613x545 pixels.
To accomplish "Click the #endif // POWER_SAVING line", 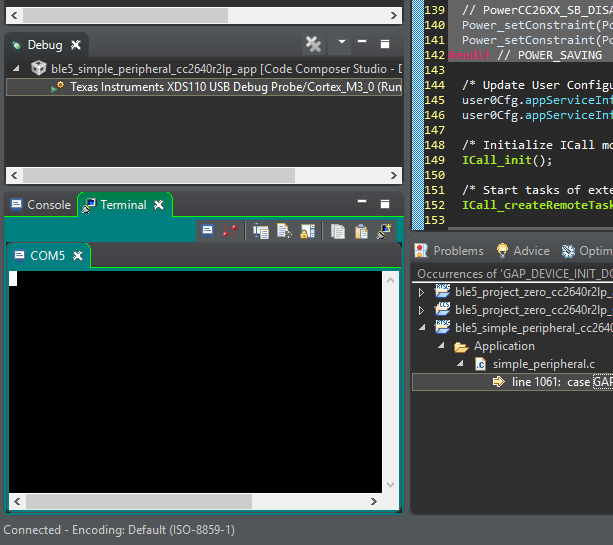I will coord(525,55).
